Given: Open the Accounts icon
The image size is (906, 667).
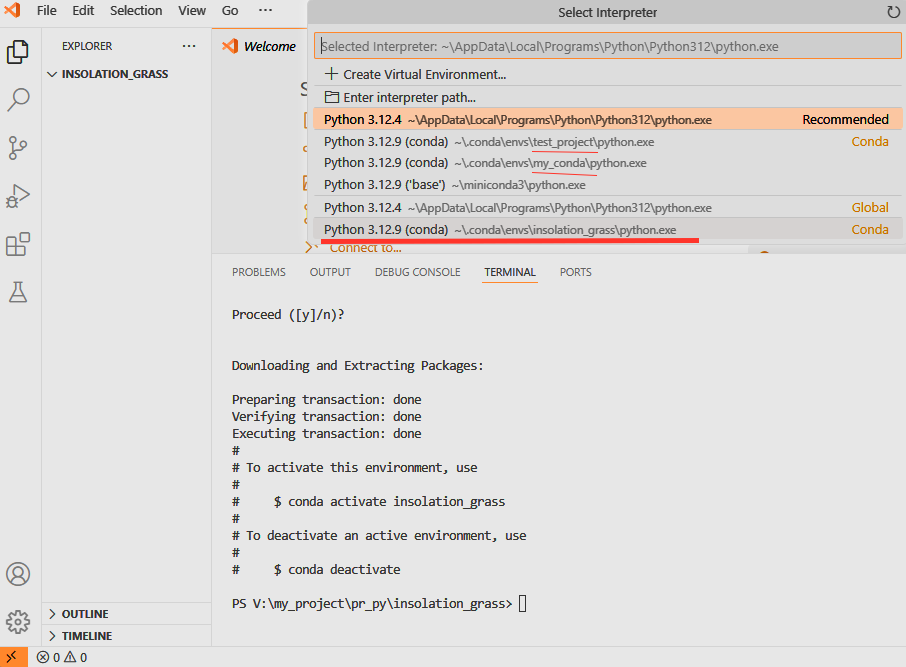Looking at the screenshot, I should 18,575.
